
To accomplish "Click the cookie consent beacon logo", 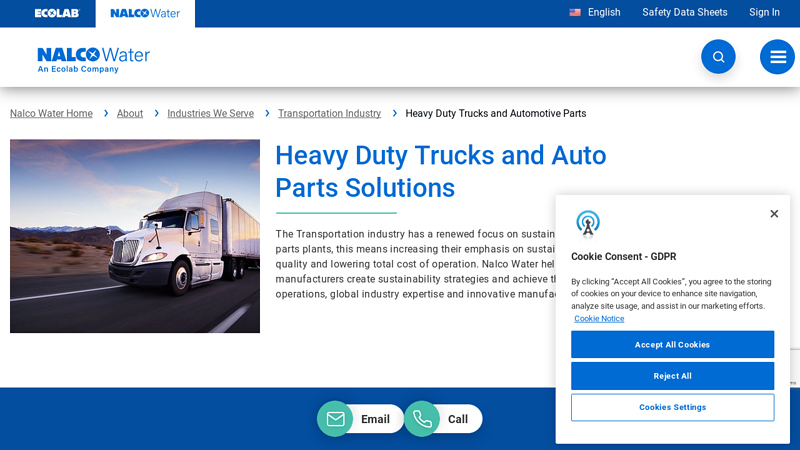I will coord(588,223).
